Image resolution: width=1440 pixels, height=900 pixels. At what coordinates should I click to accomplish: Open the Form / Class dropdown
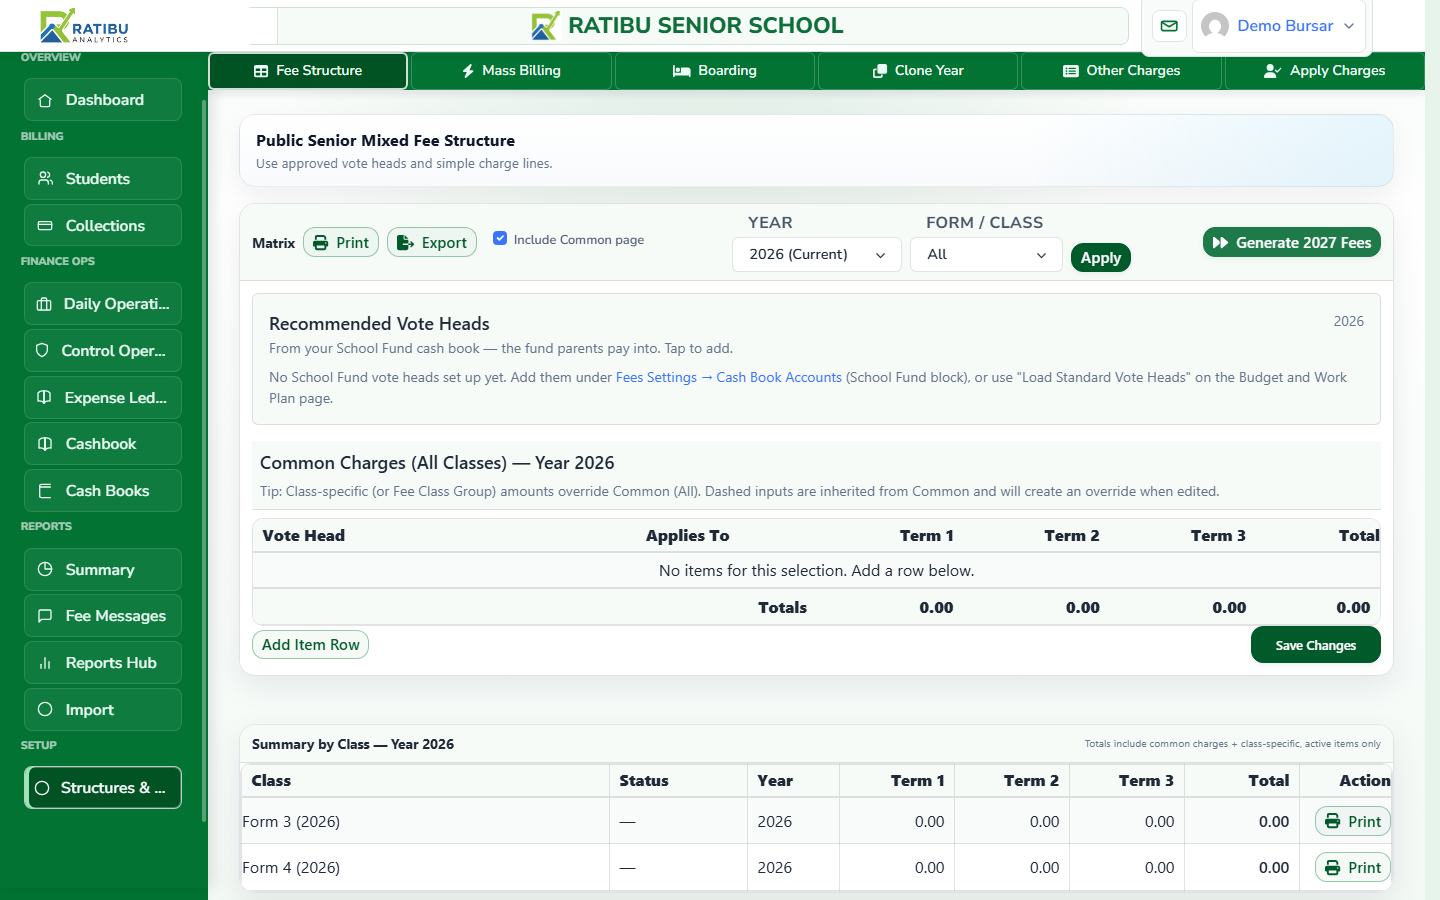pyautogui.click(x=986, y=254)
